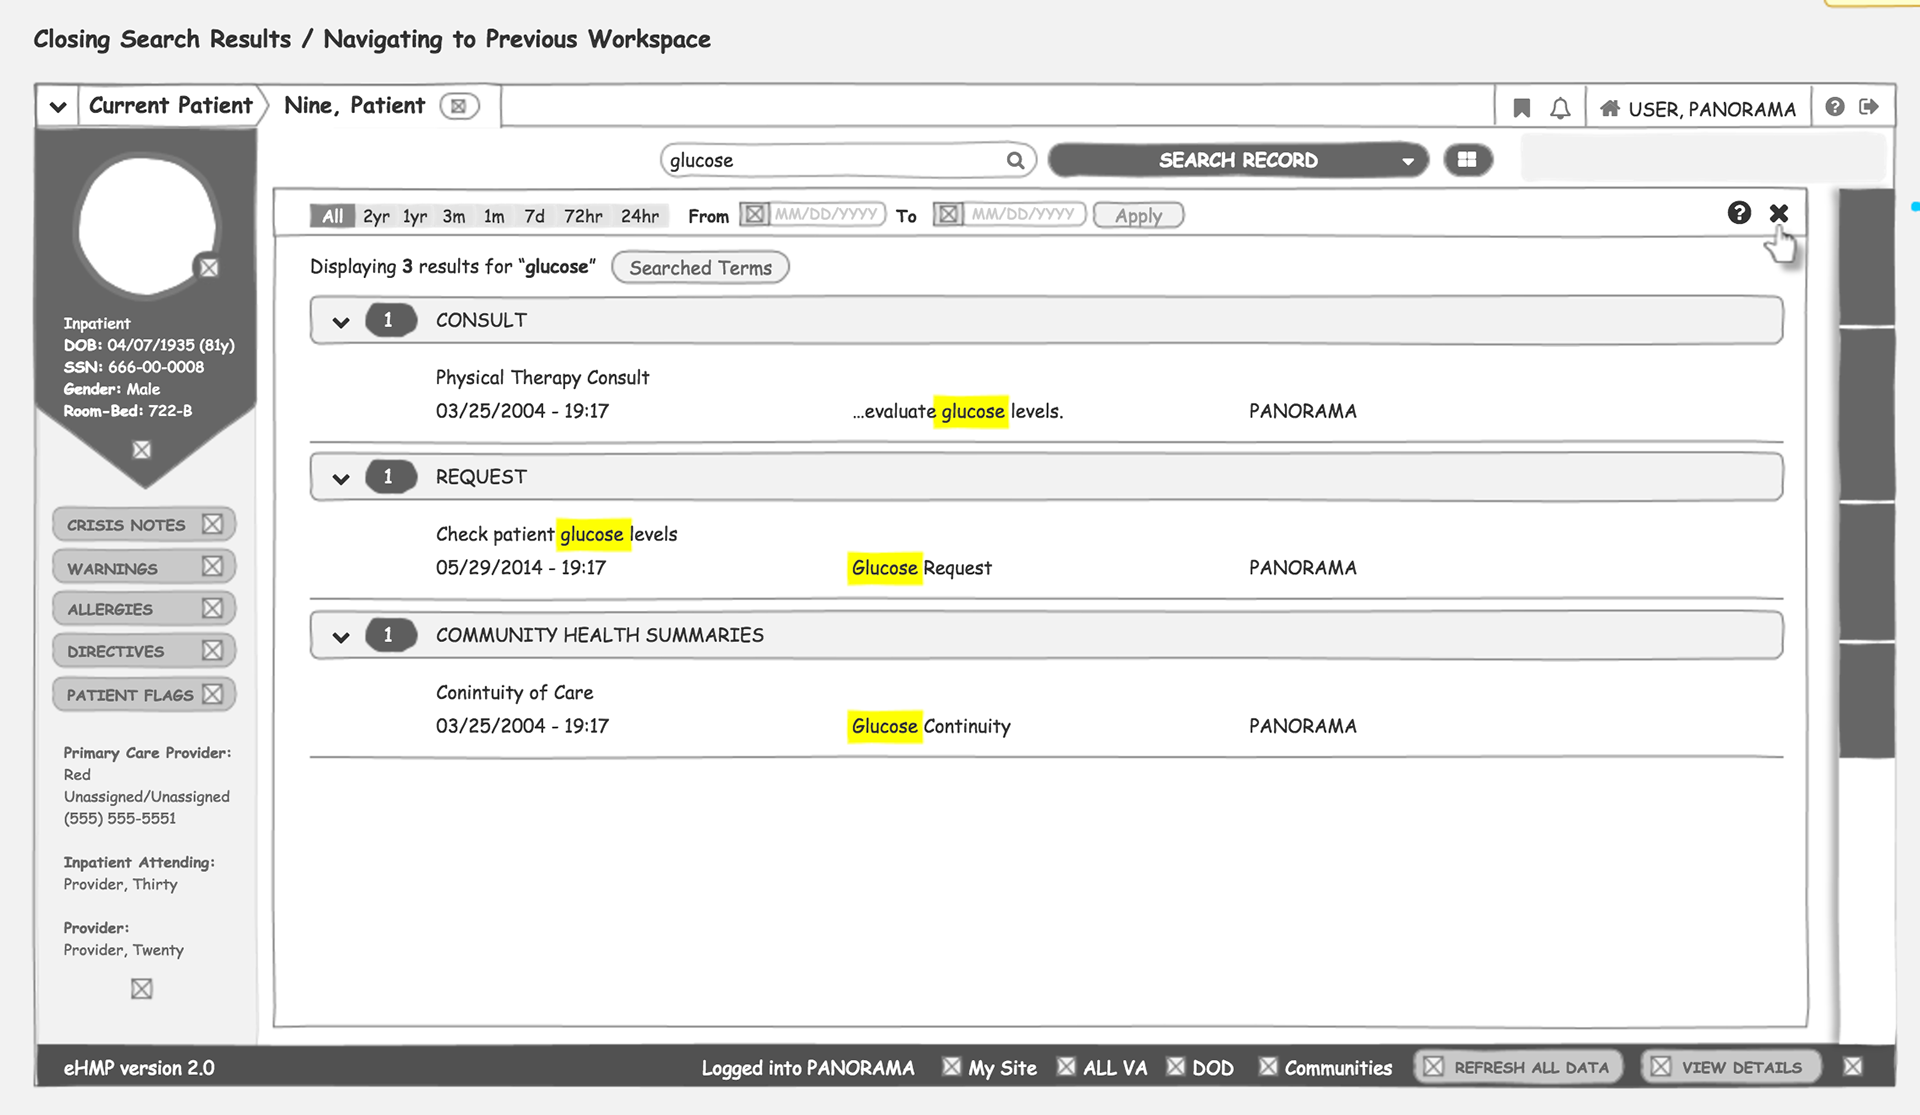Click the header help question mark icon

[x=1834, y=107]
